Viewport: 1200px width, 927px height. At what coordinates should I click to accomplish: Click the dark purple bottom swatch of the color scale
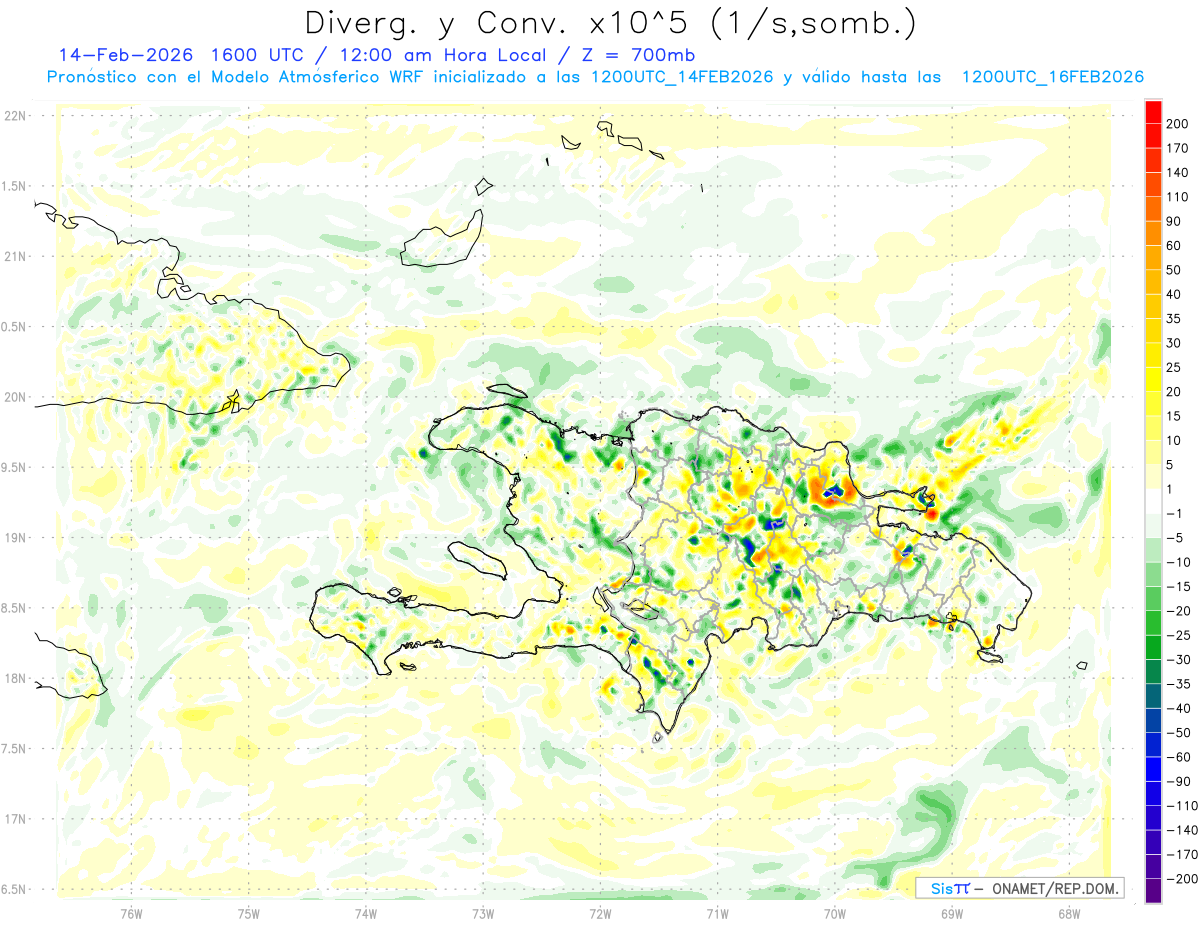(1153, 890)
